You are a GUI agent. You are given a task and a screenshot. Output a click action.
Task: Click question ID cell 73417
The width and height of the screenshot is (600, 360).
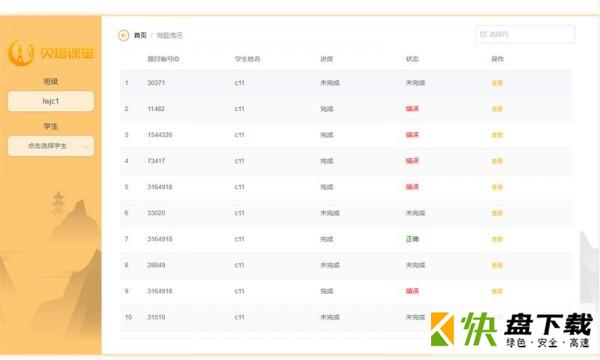tap(156, 161)
